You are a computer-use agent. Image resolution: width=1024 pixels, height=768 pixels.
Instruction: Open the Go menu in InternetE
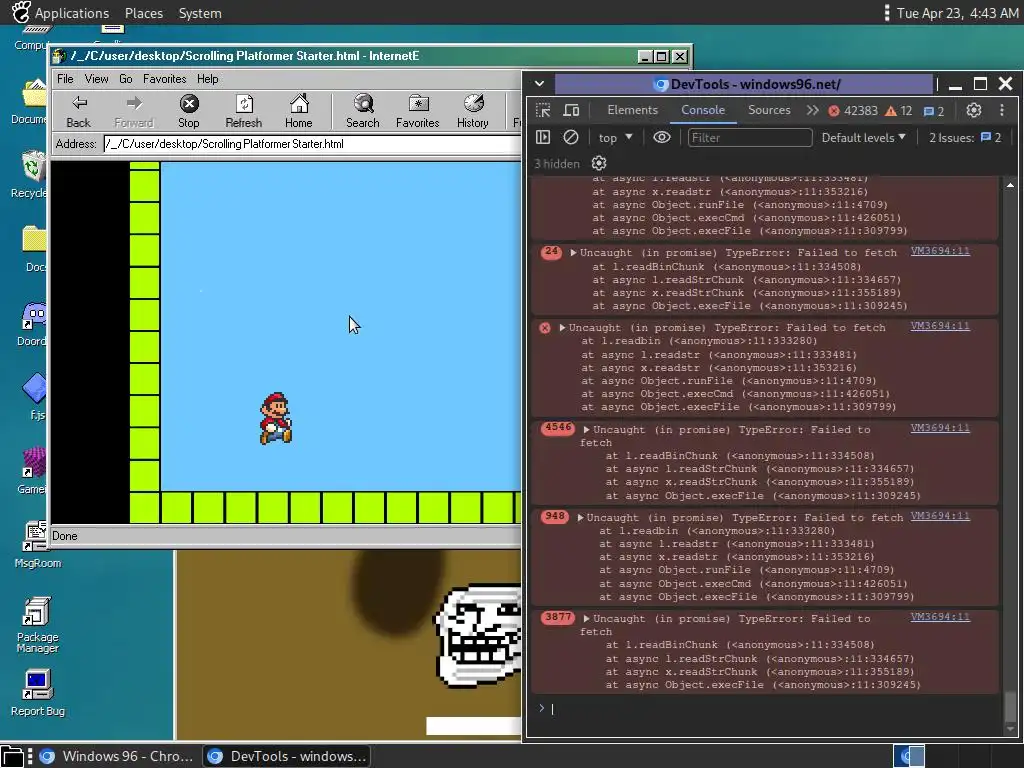[125, 79]
